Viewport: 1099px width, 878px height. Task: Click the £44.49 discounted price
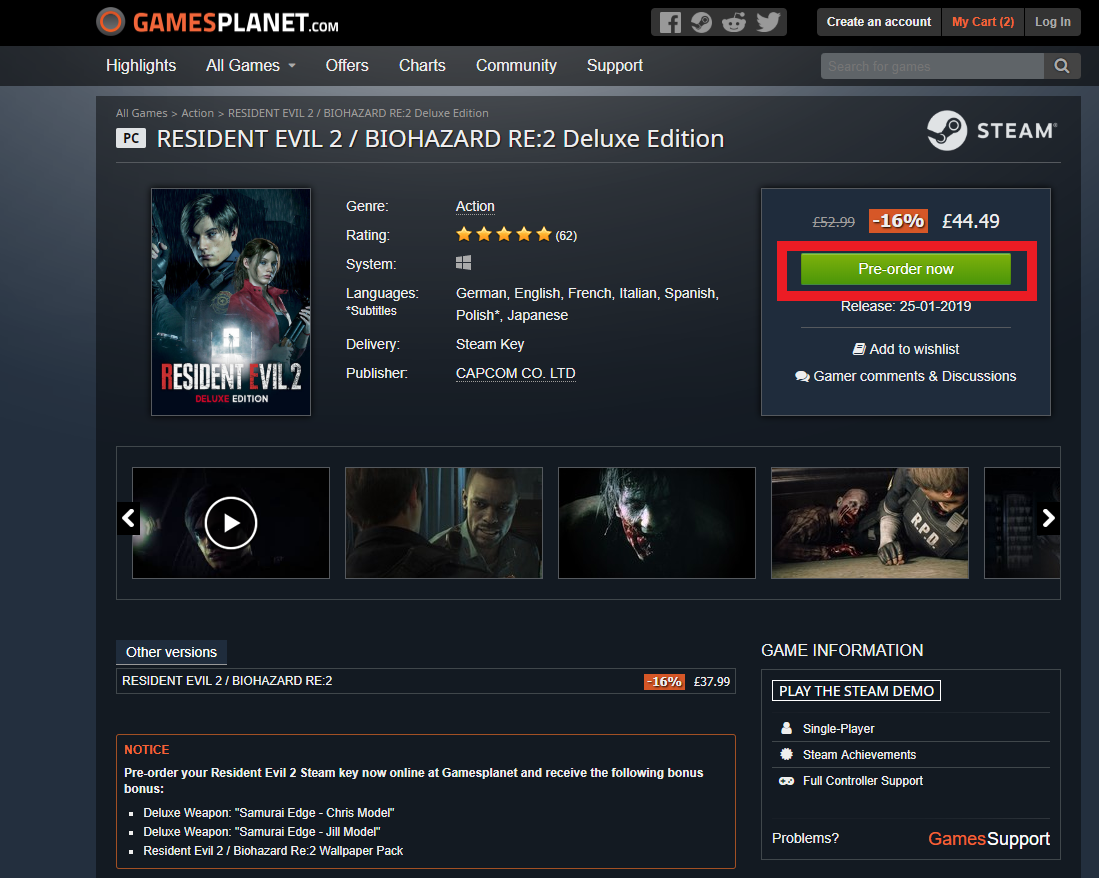[971, 221]
